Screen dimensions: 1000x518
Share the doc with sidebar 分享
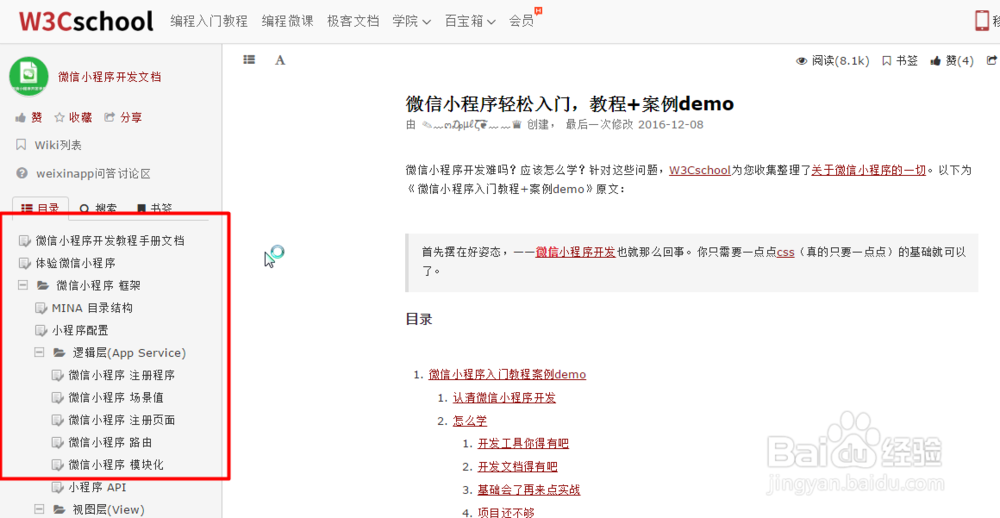[123, 117]
